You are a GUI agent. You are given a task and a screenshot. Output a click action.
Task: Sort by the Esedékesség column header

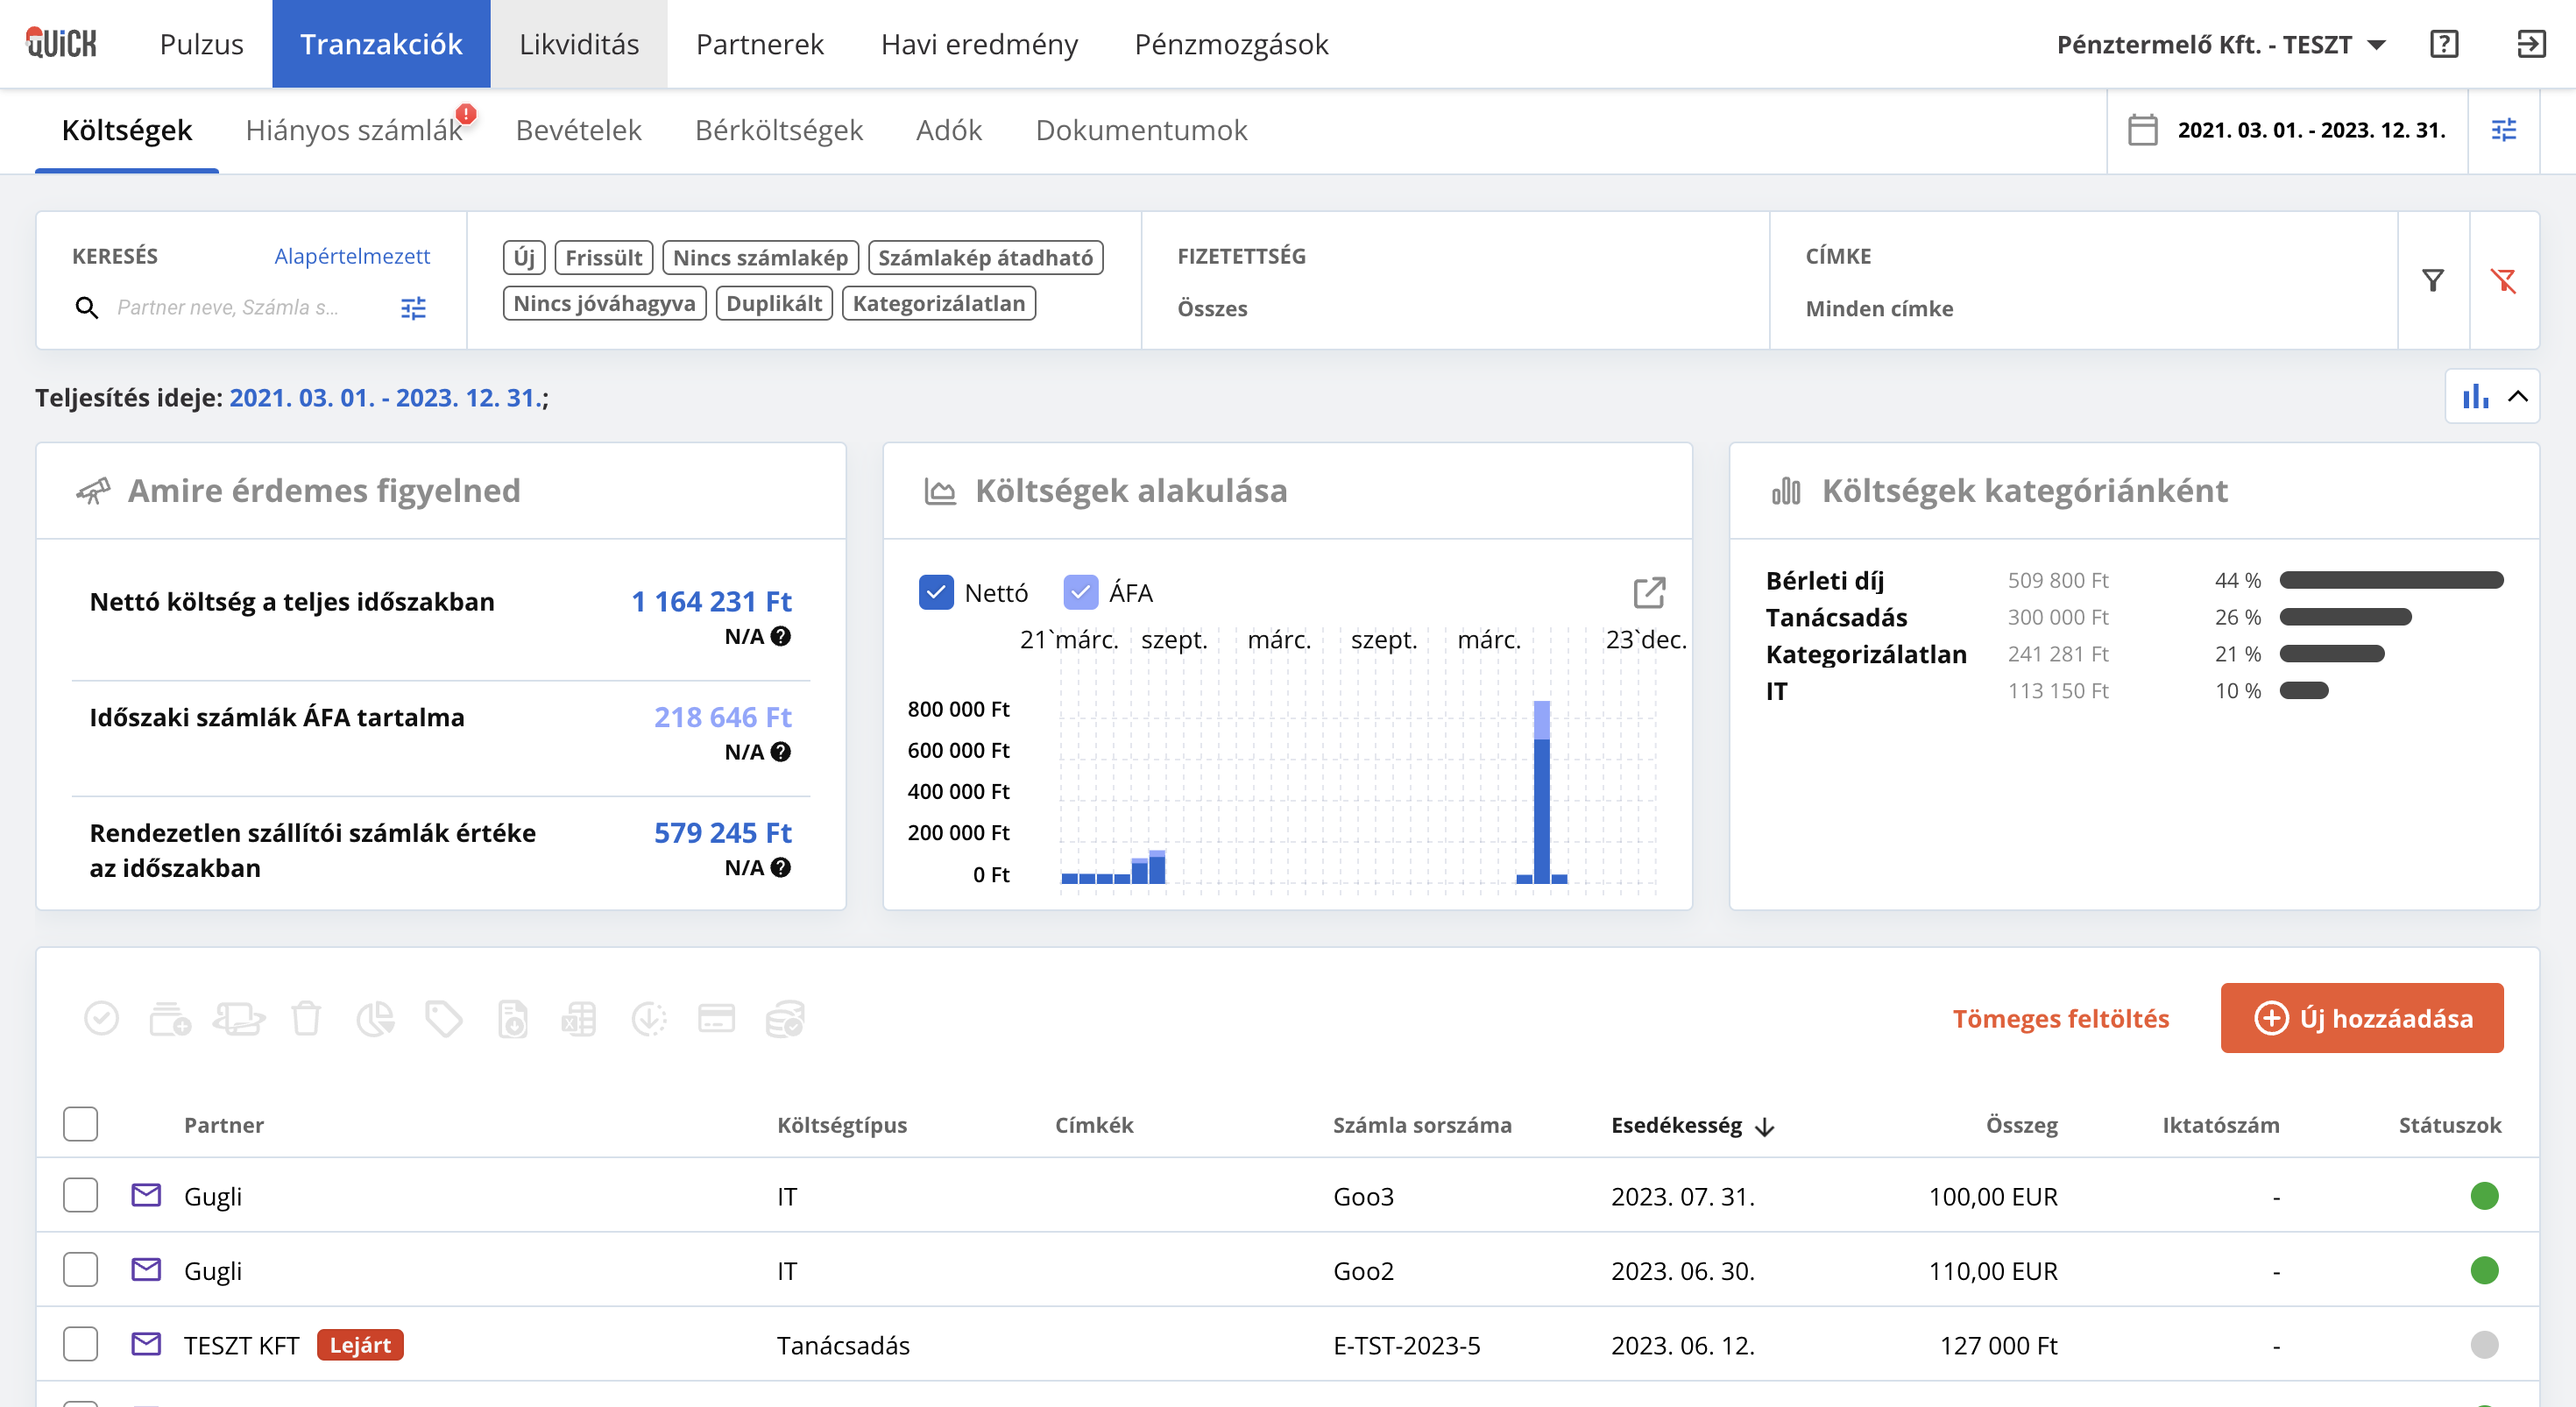tap(1692, 1125)
